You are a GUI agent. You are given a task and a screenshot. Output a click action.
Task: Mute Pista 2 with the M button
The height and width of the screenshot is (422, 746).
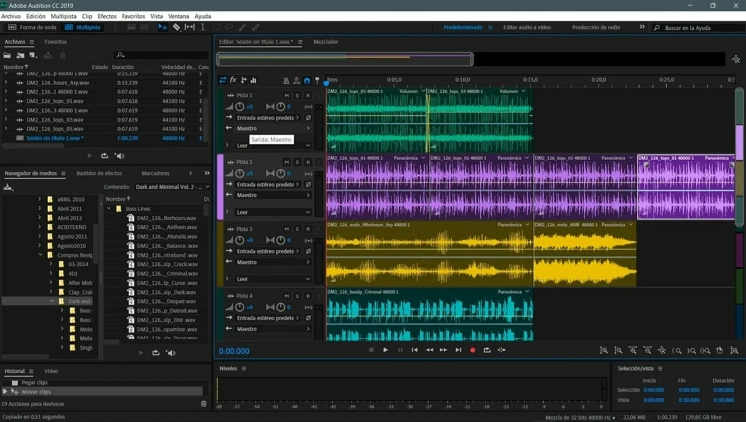pyautogui.click(x=286, y=162)
